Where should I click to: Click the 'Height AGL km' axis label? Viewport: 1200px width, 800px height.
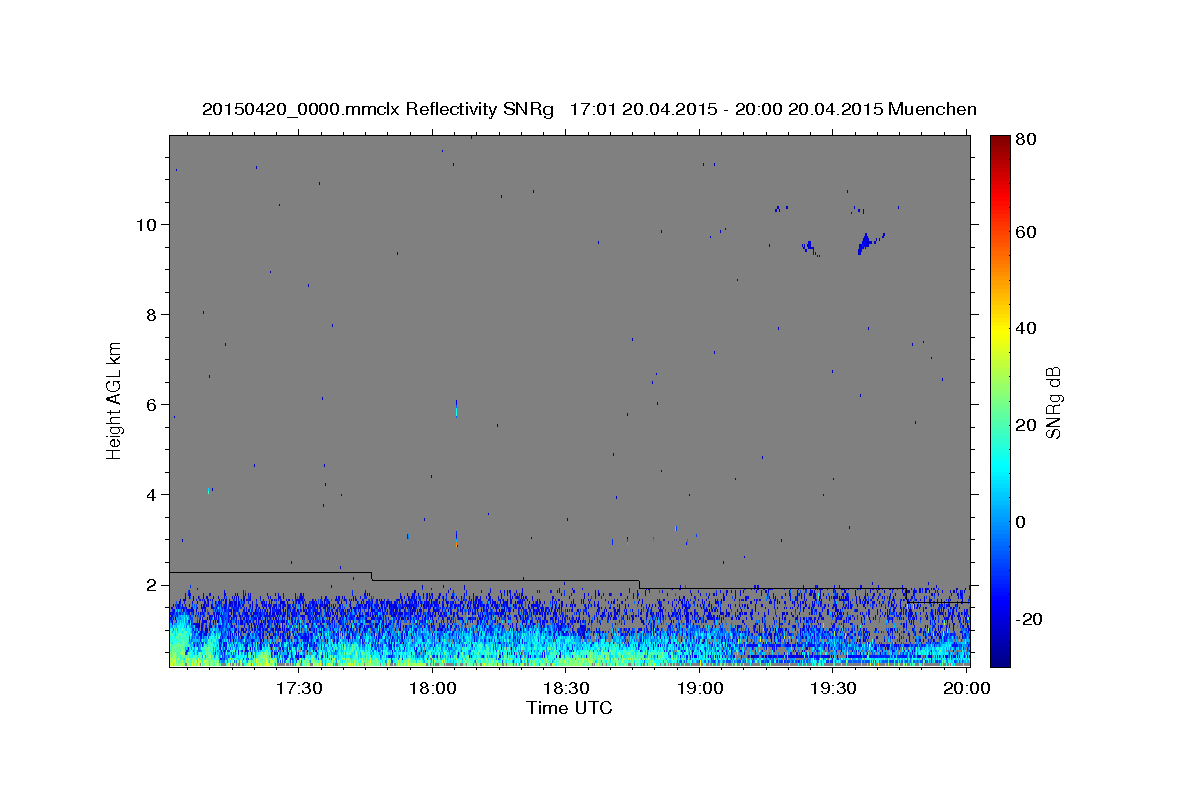(x=115, y=399)
